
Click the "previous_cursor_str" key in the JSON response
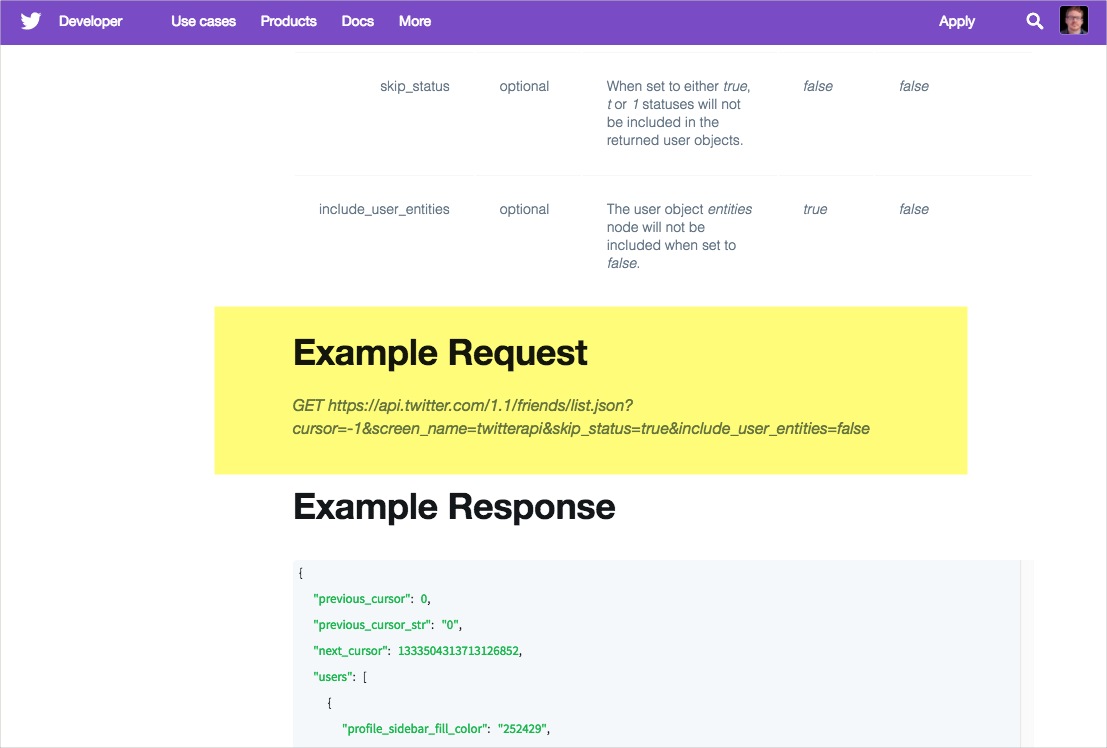pyautogui.click(x=371, y=625)
